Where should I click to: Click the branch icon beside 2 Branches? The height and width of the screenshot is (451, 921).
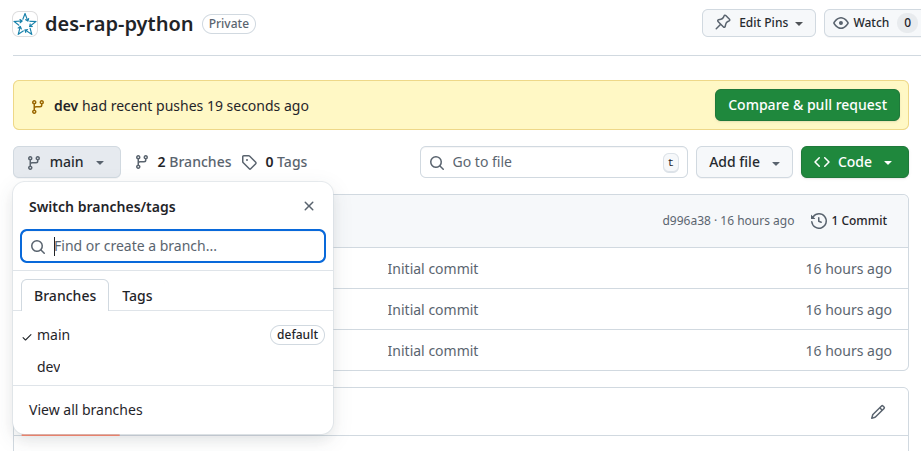142,162
